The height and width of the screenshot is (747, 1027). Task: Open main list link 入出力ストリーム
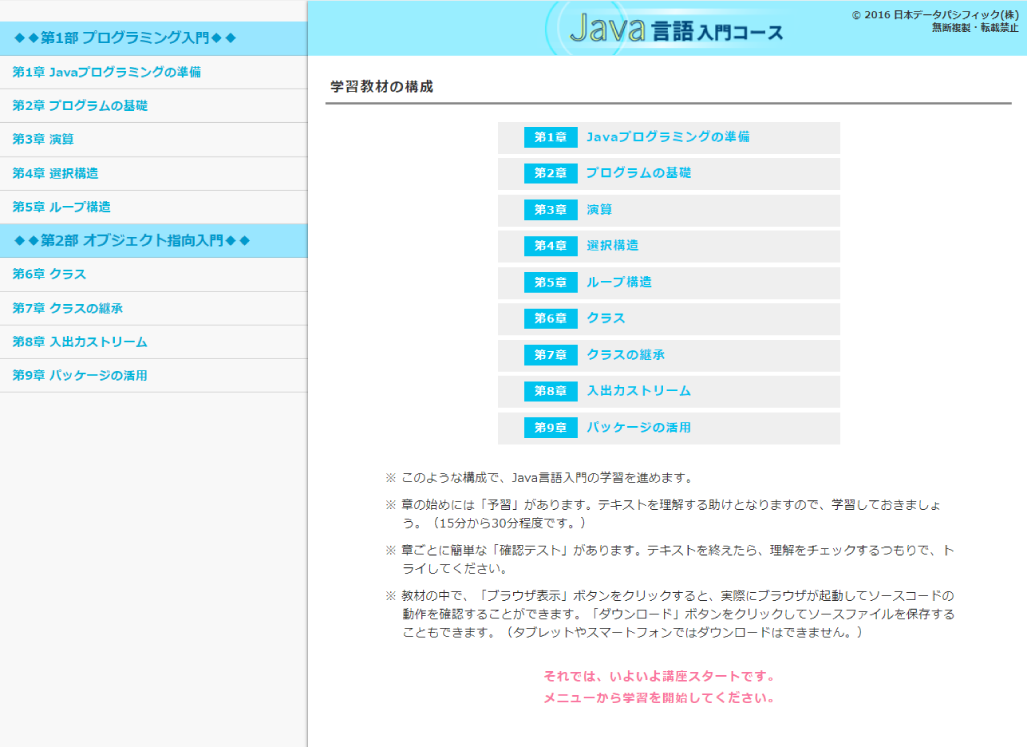(x=639, y=391)
